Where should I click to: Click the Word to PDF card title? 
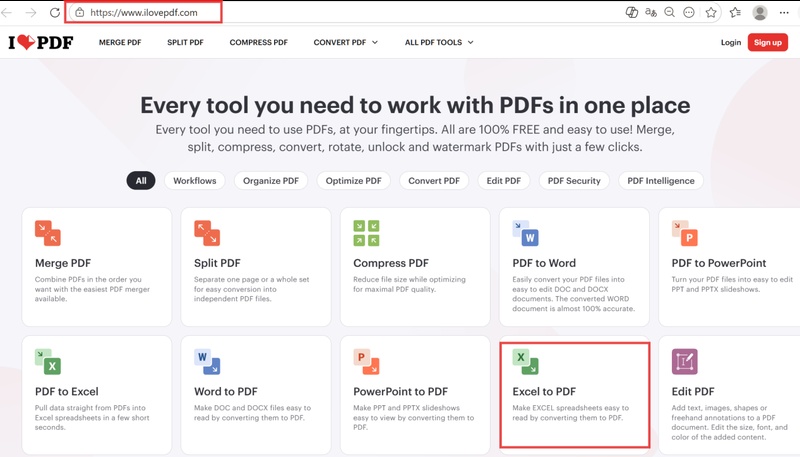[226, 392]
